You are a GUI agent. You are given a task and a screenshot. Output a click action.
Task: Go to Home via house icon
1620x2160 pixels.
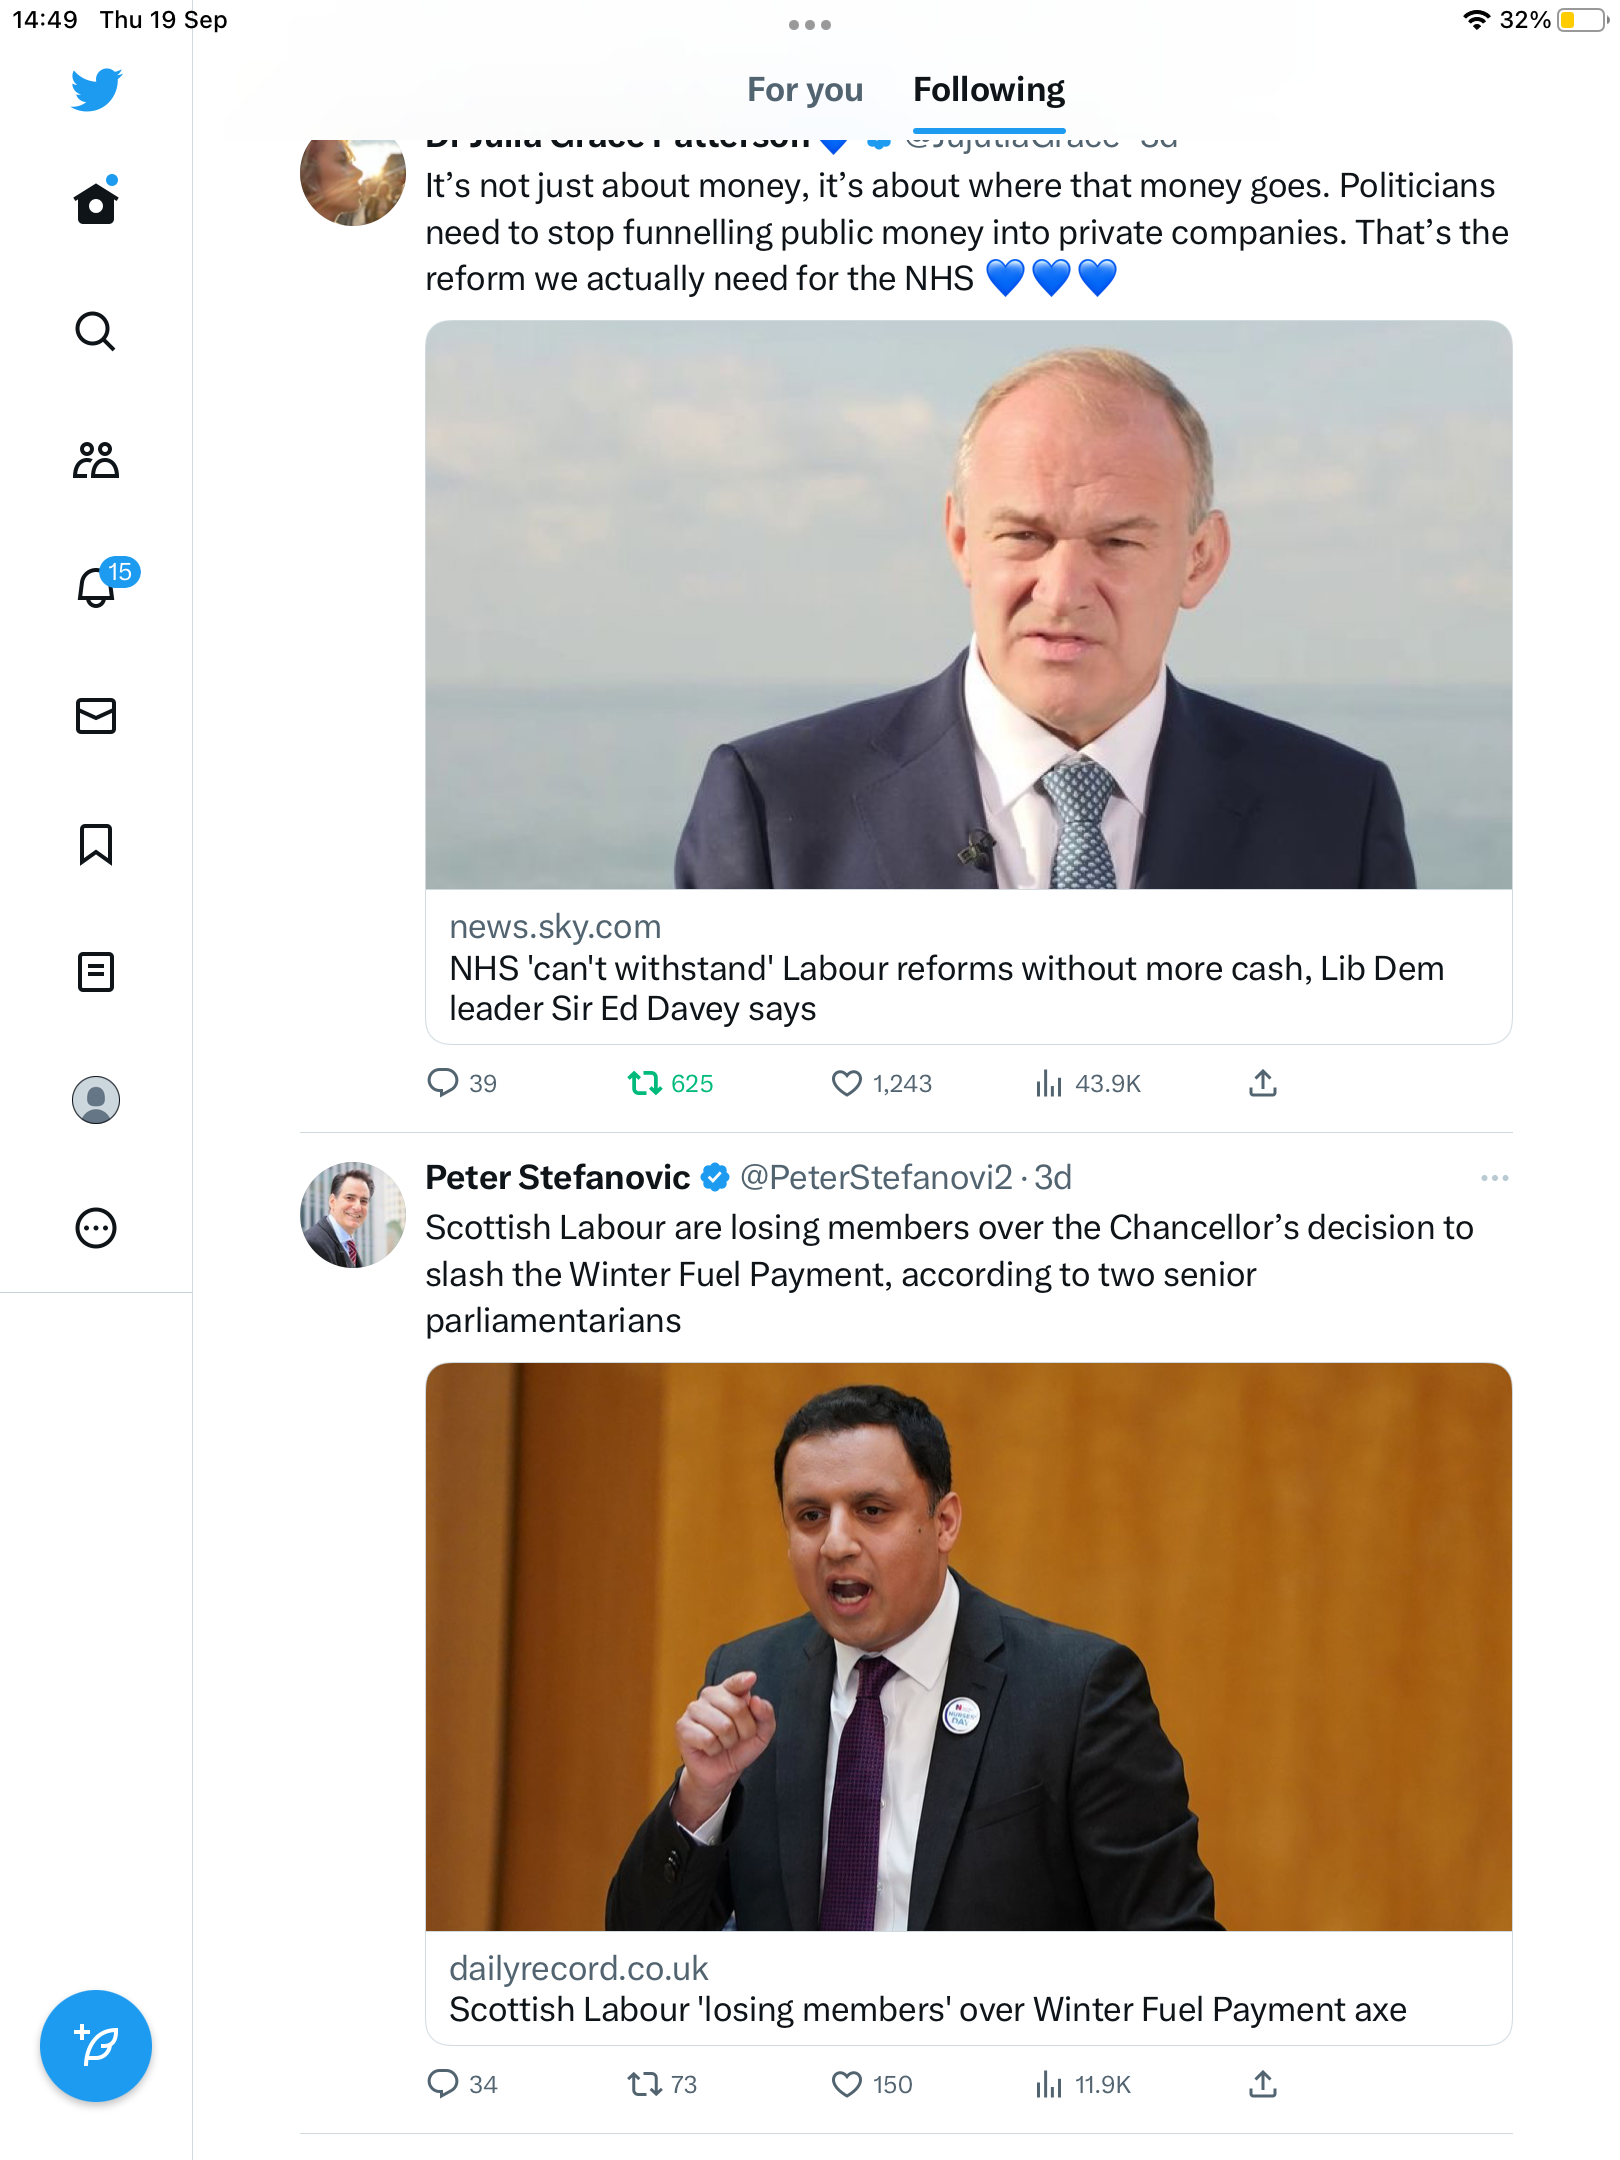pyautogui.click(x=96, y=204)
